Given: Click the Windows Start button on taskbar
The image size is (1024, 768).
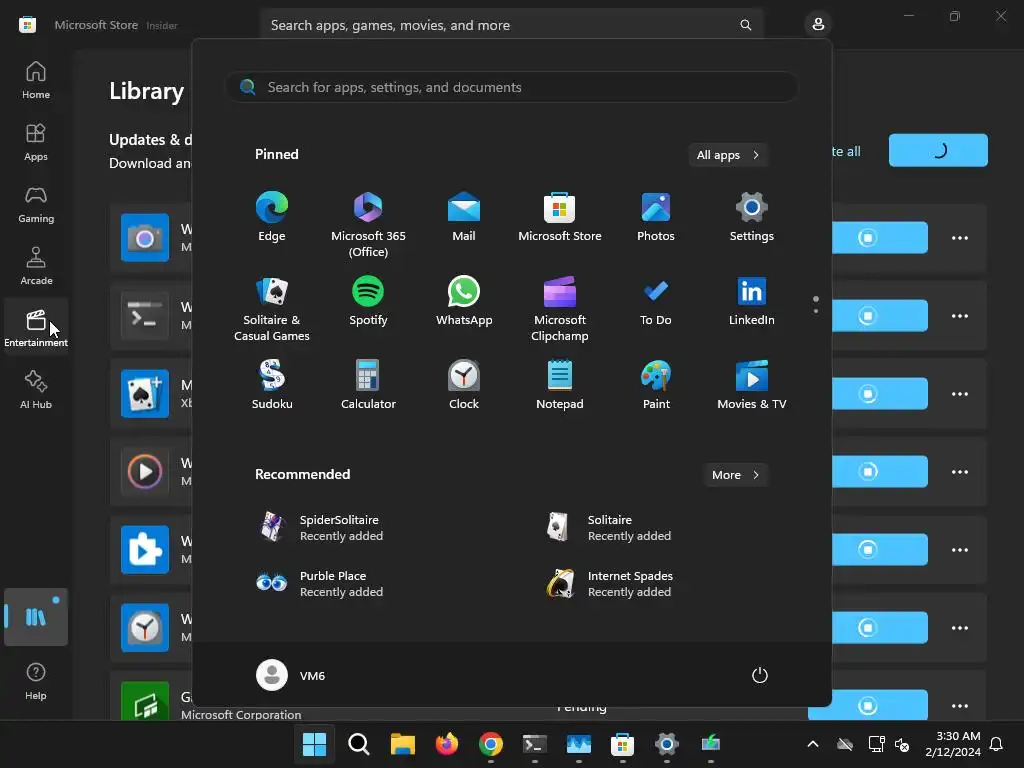Looking at the screenshot, I should 314,744.
